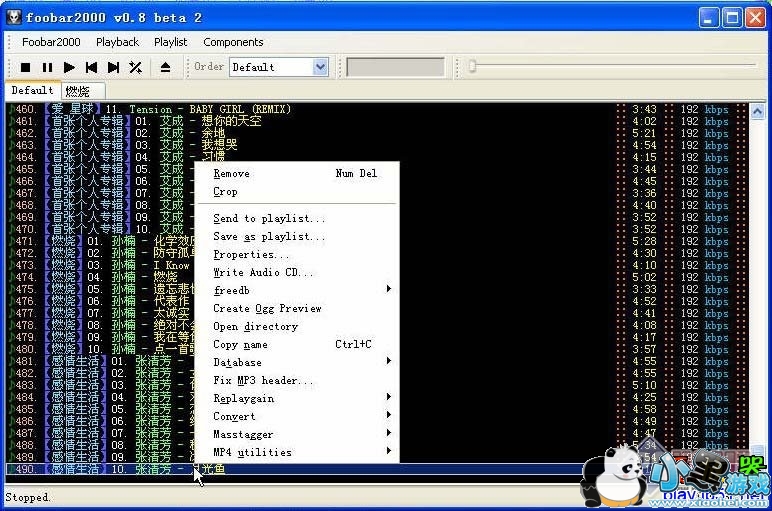This screenshot has width=772, height=511.
Task: Click the Stop playback button
Action: (x=26, y=67)
